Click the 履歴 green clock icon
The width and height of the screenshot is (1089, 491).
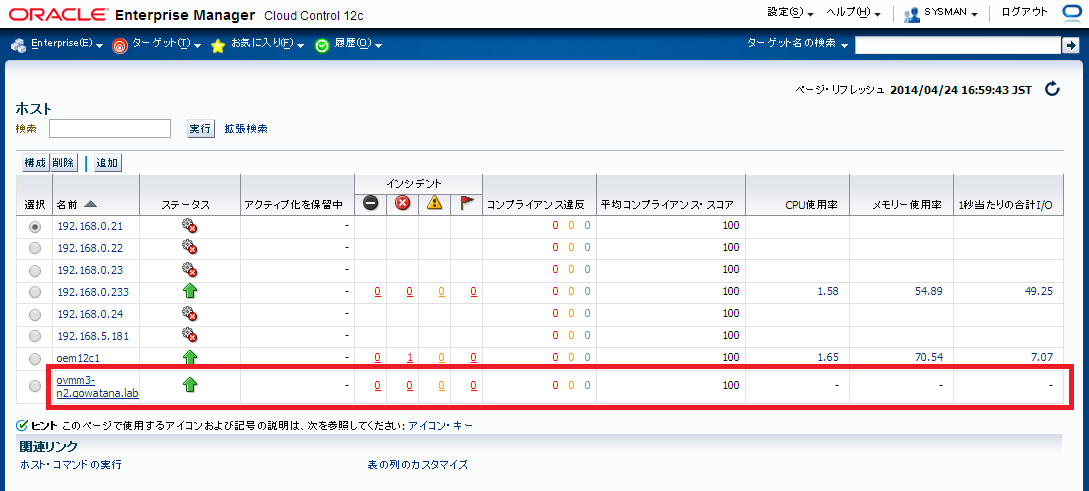322,45
